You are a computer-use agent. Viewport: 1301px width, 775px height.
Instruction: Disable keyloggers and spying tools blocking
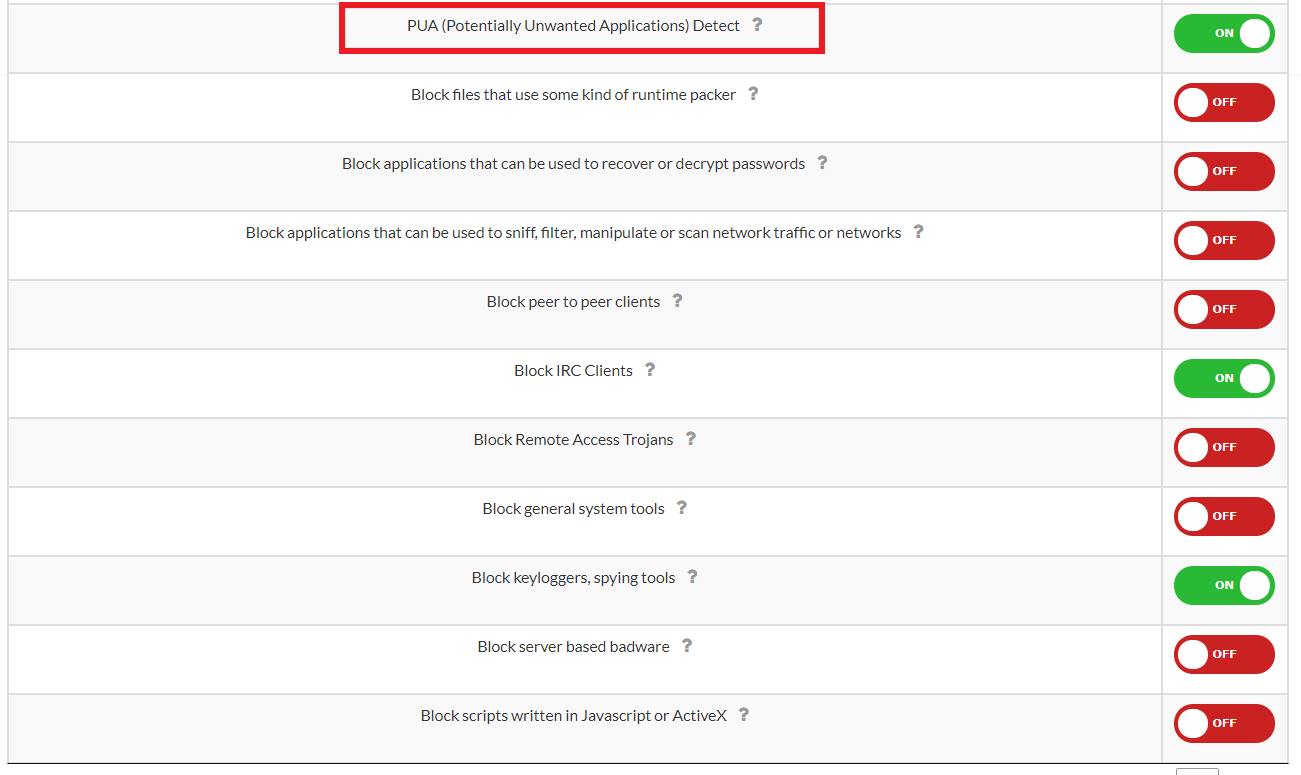coord(1224,585)
